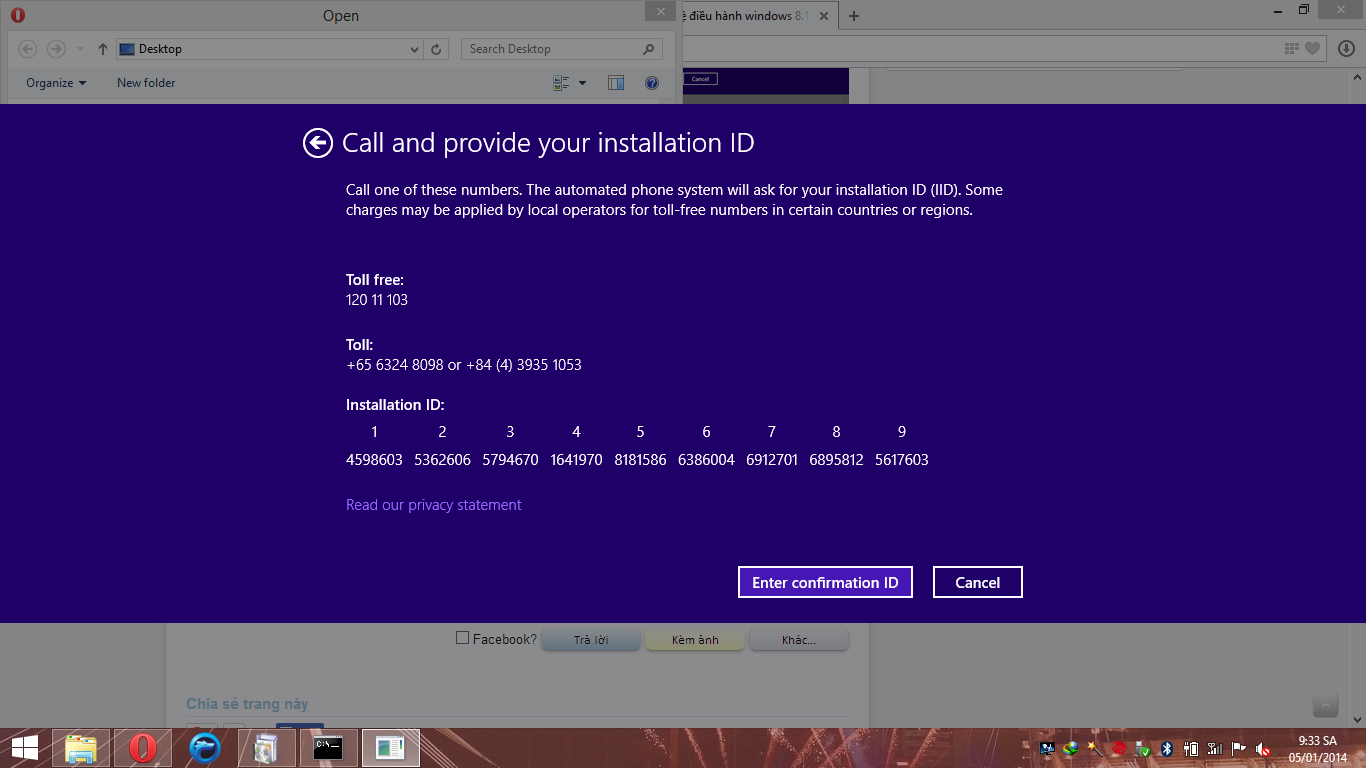This screenshot has width=1366, height=768.
Task: Switch to the activation wizard taskbar window
Action: pos(390,748)
